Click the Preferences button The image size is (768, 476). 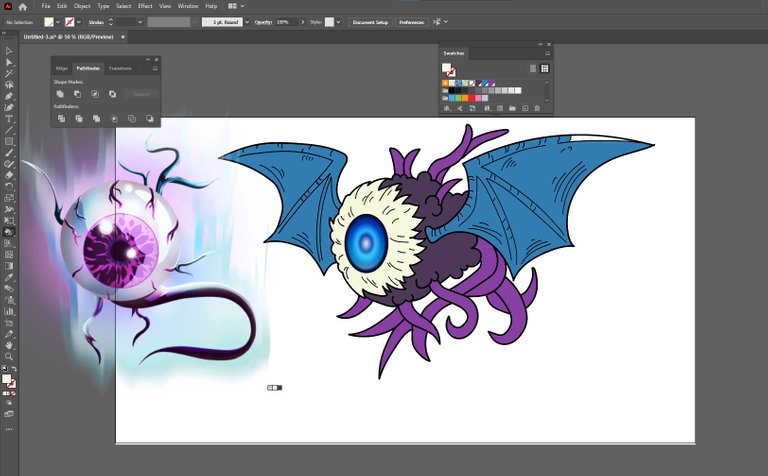pyautogui.click(x=411, y=22)
